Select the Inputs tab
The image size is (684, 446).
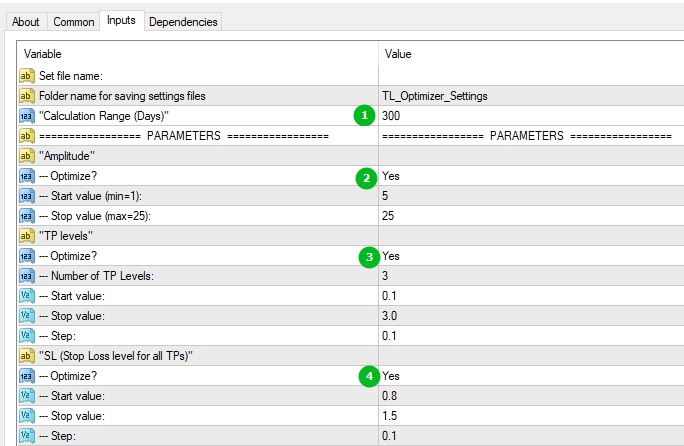click(x=121, y=21)
